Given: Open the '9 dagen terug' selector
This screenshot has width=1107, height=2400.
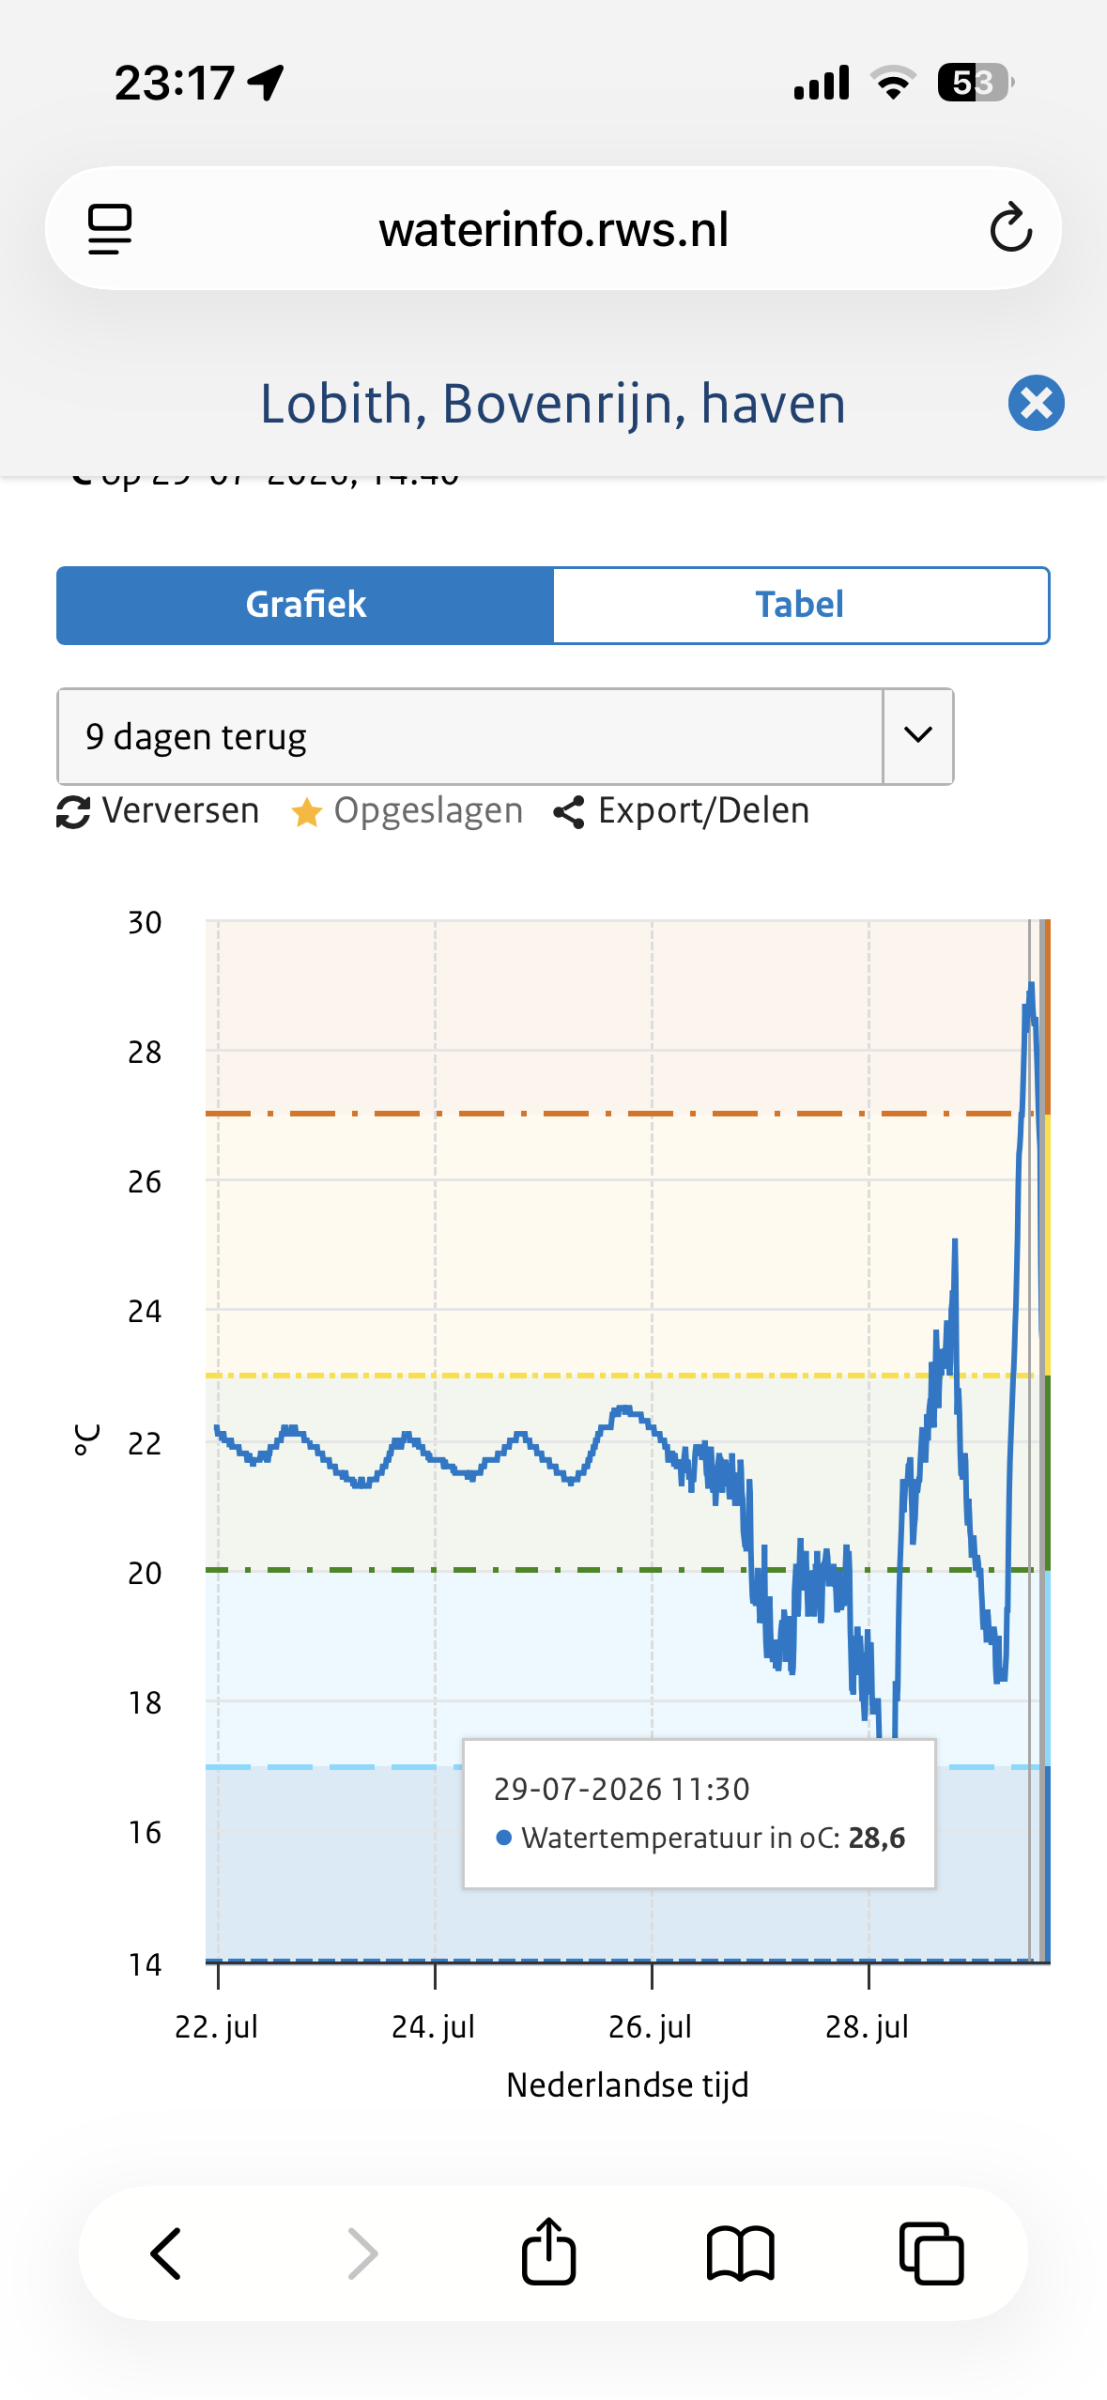Looking at the screenshot, I should [505, 736].
